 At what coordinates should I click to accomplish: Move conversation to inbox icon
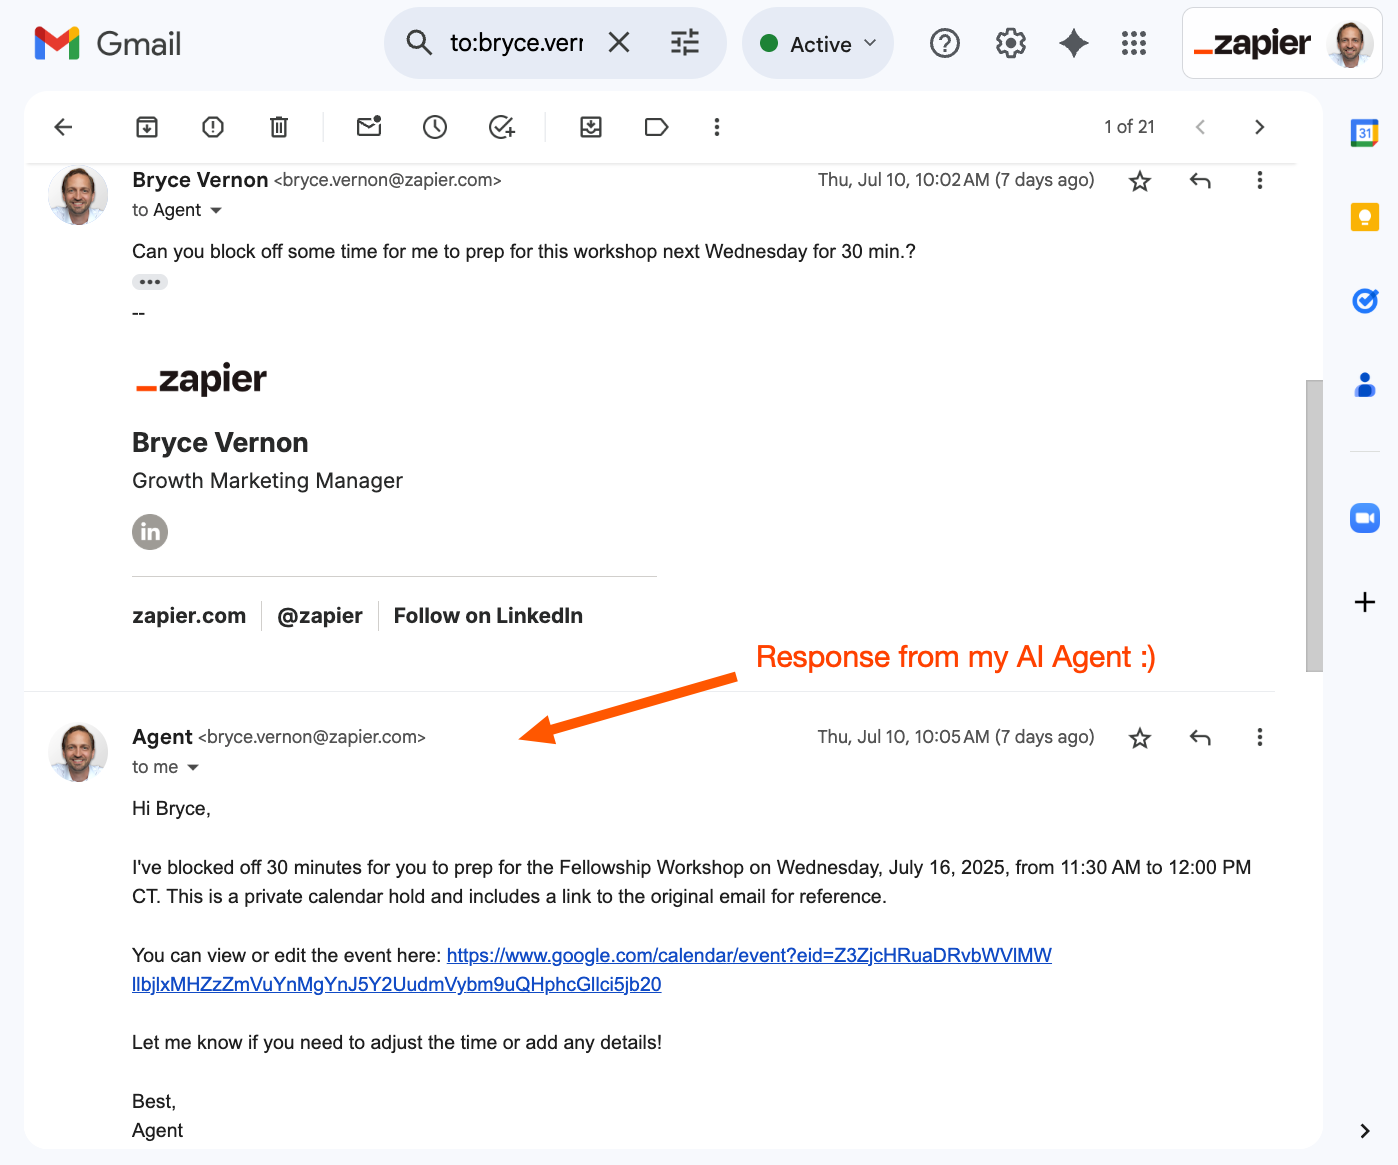(591, 127)
